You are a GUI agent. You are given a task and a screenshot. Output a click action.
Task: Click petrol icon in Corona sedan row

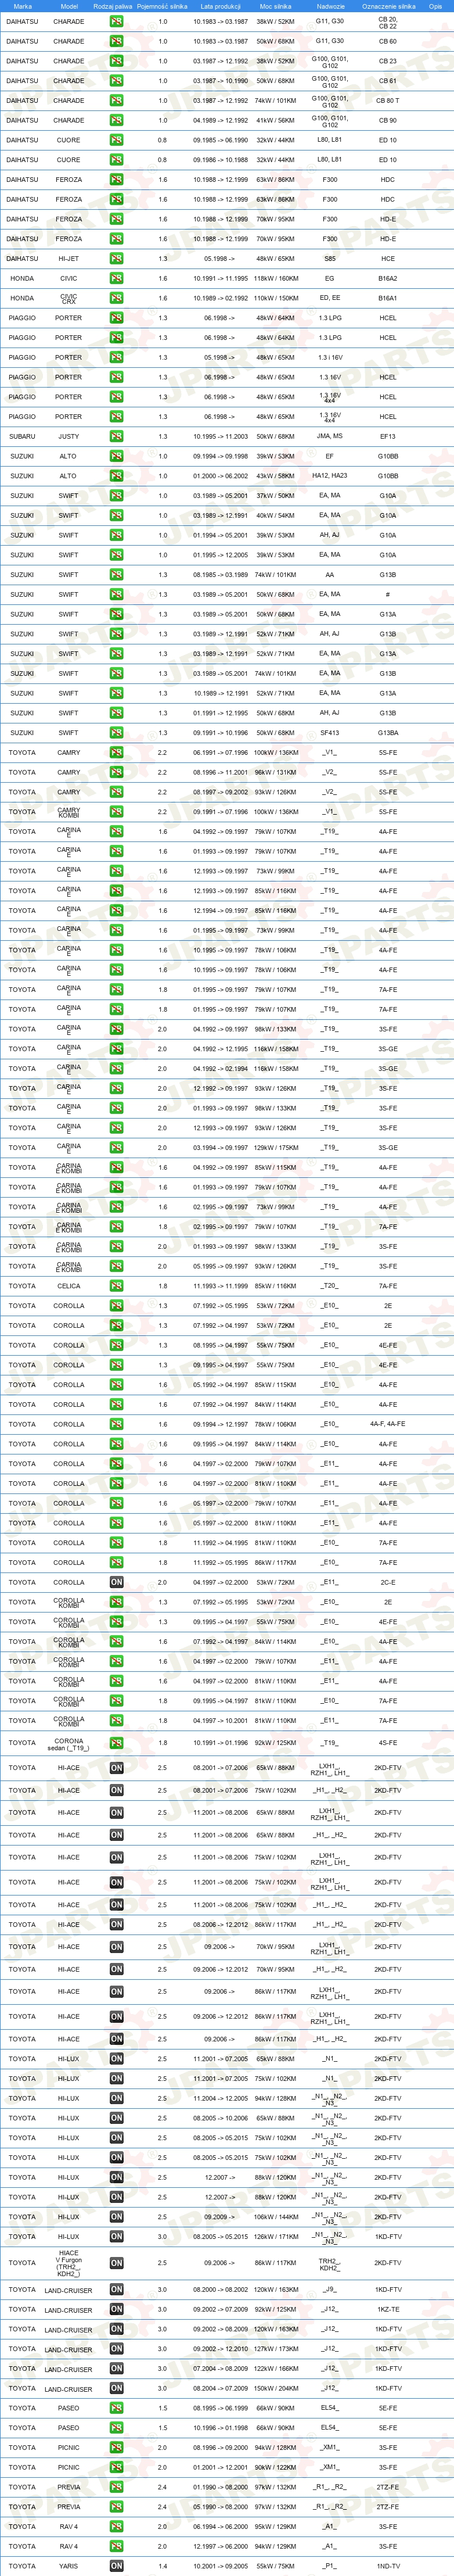(x=117, y=1743)
